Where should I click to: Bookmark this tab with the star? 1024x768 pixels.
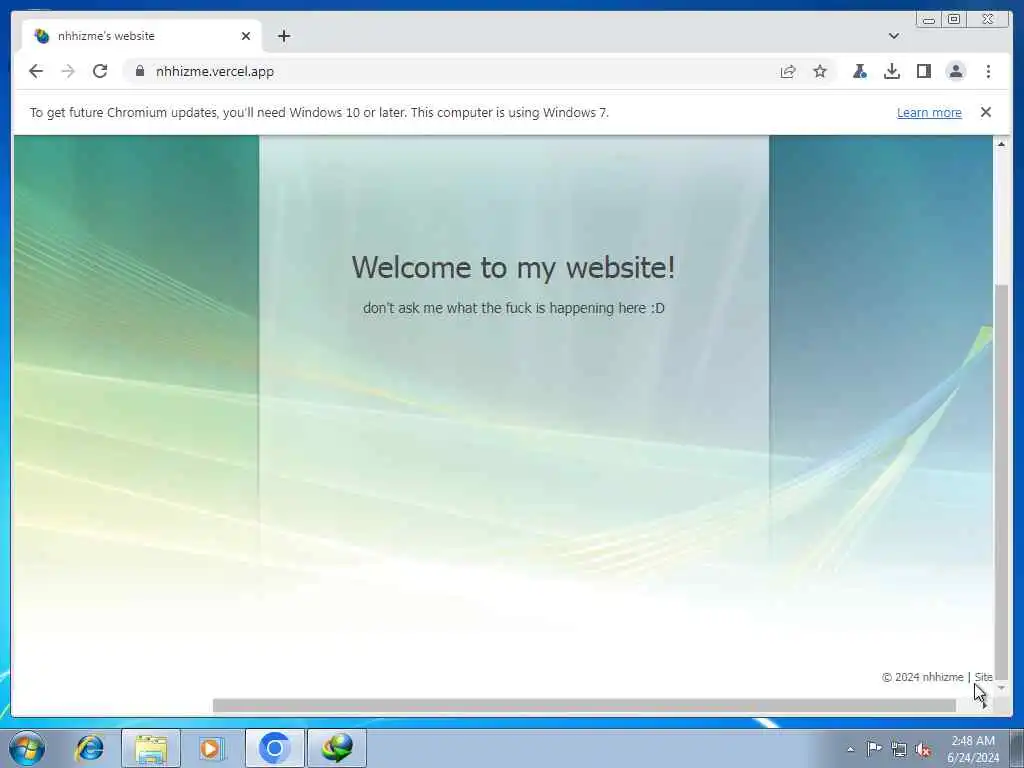[820, 71]
